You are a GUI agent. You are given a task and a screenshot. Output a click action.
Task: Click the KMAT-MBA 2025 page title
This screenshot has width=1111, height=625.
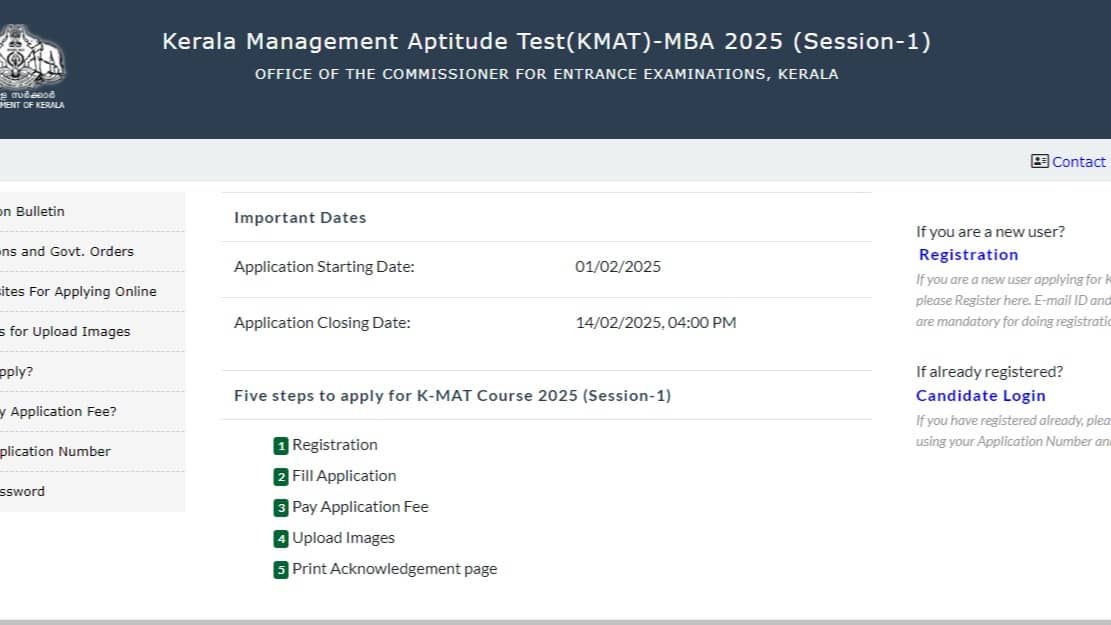pyautogui.click(x=546, y=41)
